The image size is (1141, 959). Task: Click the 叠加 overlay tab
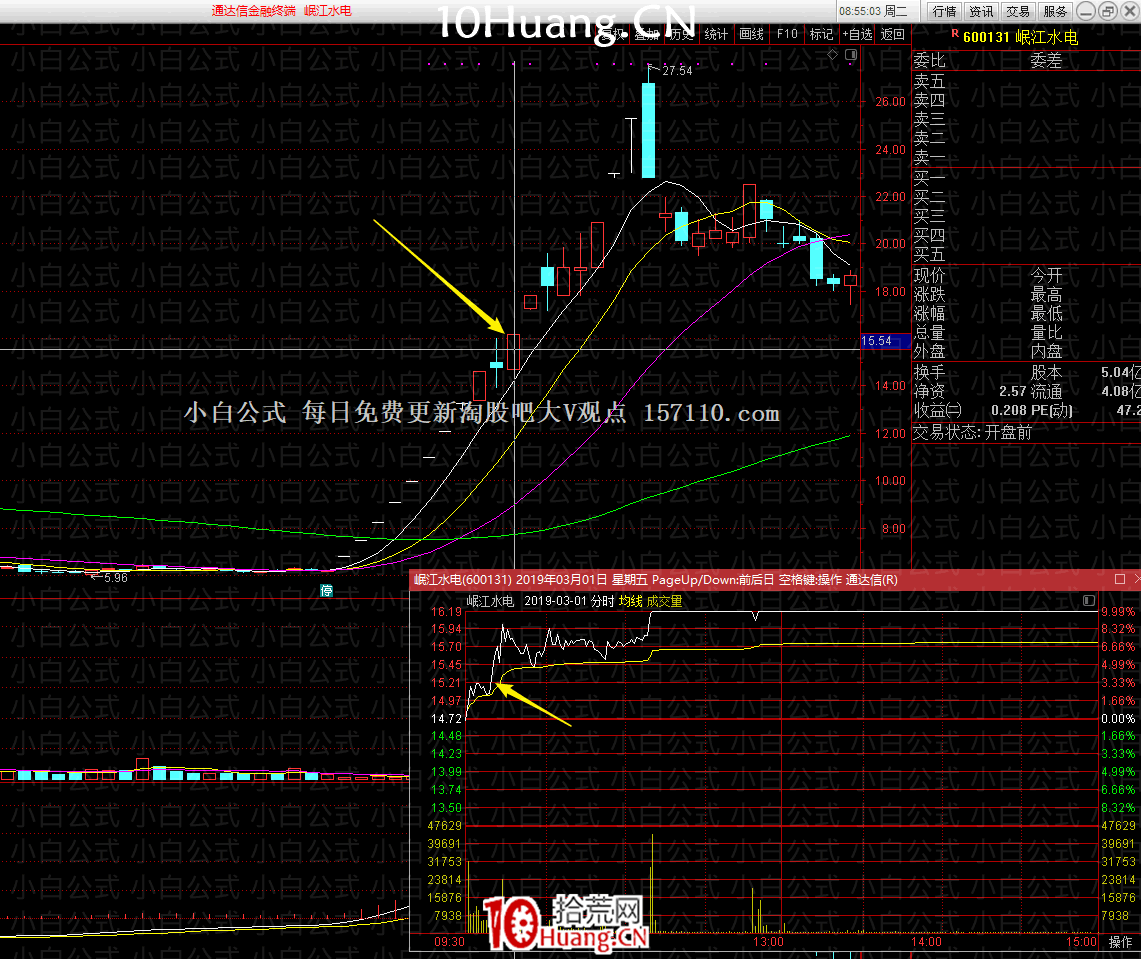(x=646, y=34)
